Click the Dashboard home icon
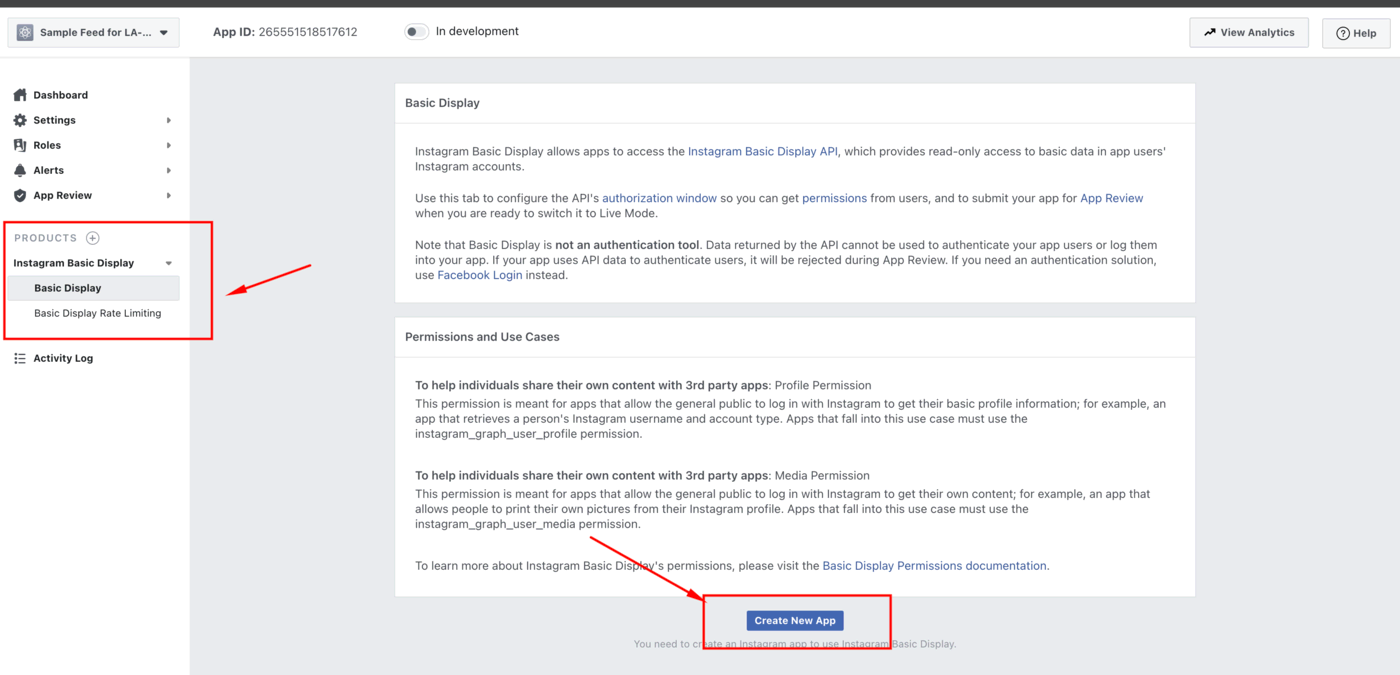This screenshot has height=675, width=1400. pyautogui.click(x=20, y=95)
